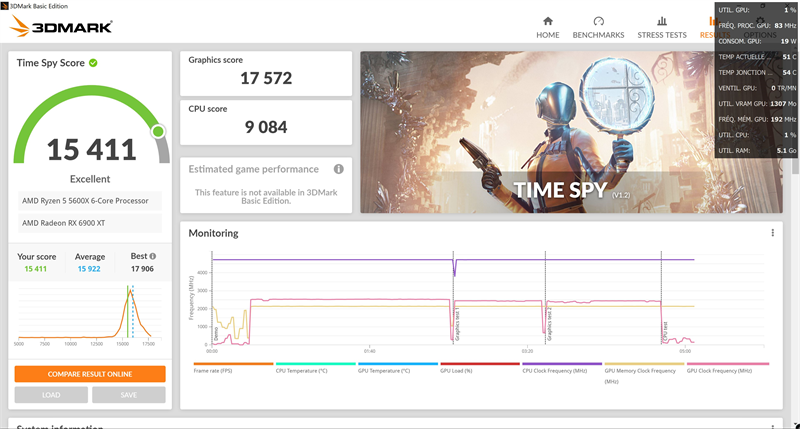The image size is (800, 429).
Task: Click the green gauge indicator dot
Action: (x=158, y=132)
